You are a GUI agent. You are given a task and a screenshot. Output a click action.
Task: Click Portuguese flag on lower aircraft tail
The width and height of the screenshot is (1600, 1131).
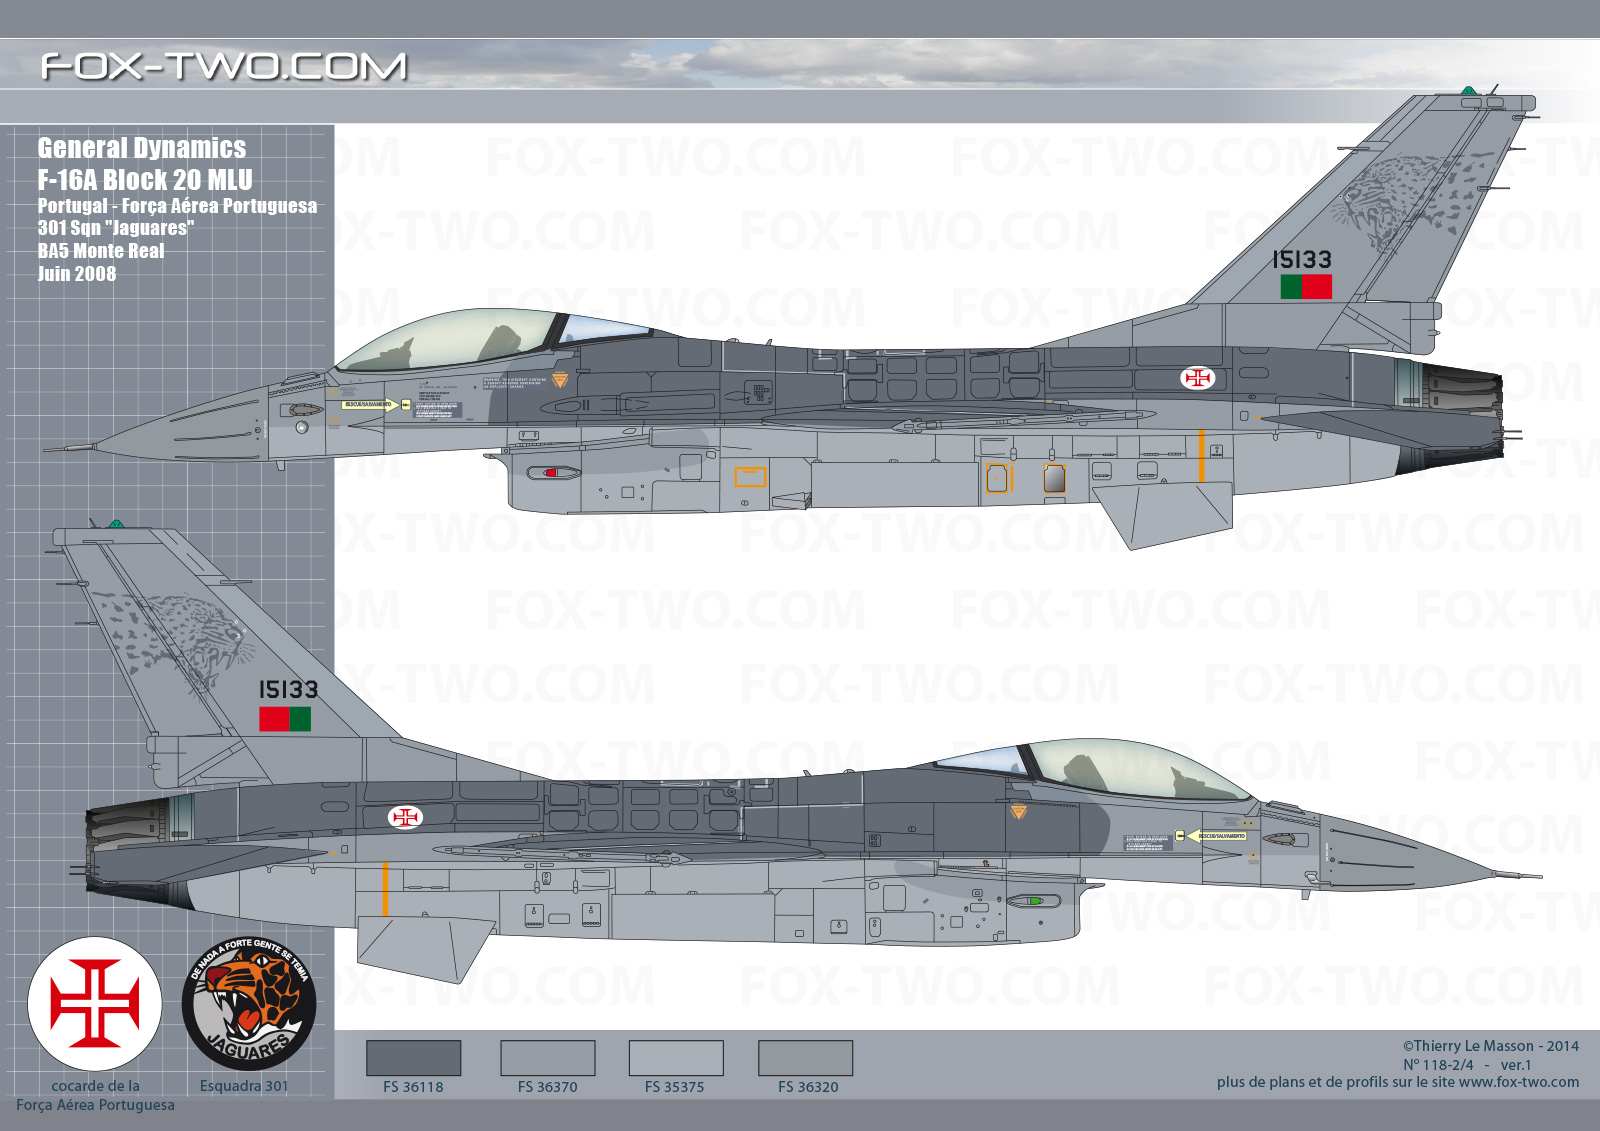(285, 719)
